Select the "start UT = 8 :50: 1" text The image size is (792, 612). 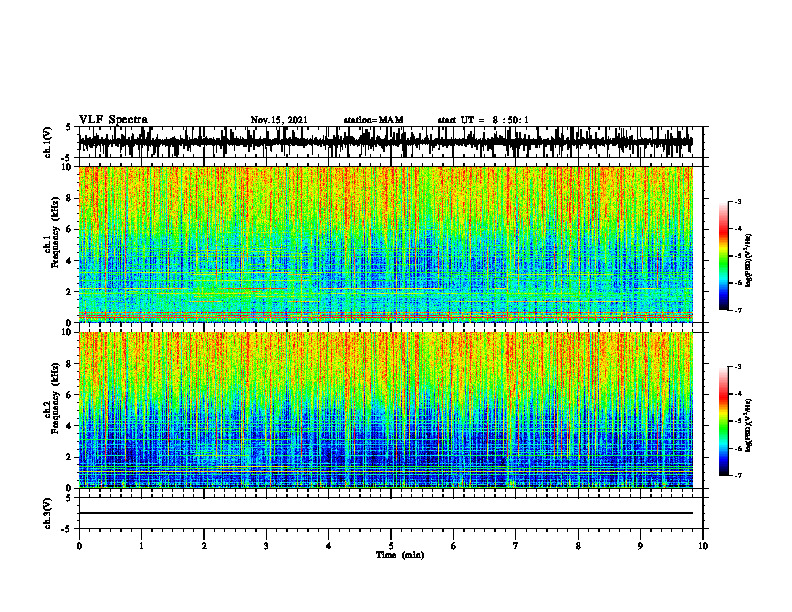click(483, 120)
